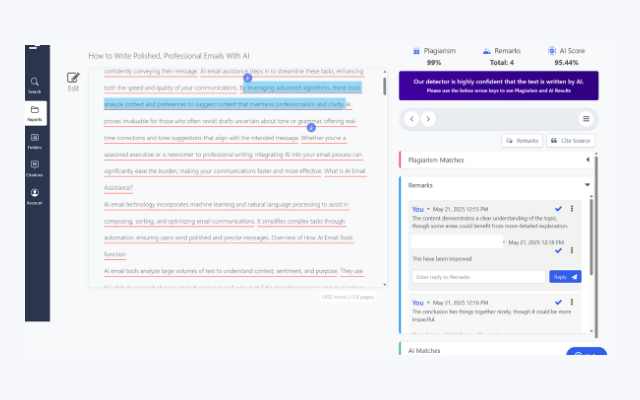Click the AI Score icon
The width and height of the screenshot is (640, 400).
[x=552, y=51]
